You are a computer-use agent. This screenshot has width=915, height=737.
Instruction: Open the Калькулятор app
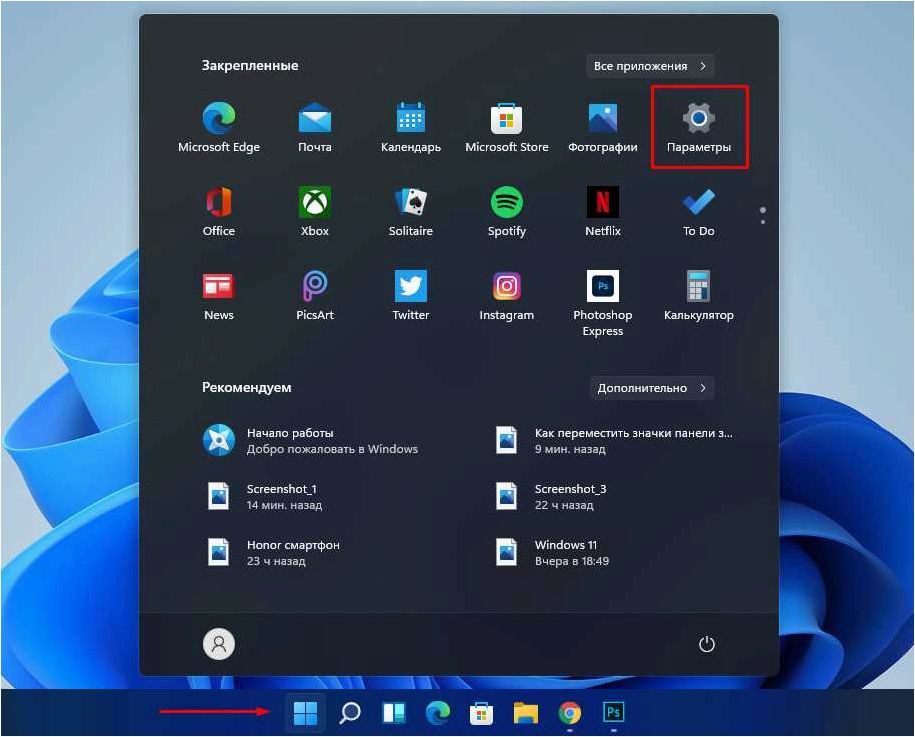tap(699, 295)
